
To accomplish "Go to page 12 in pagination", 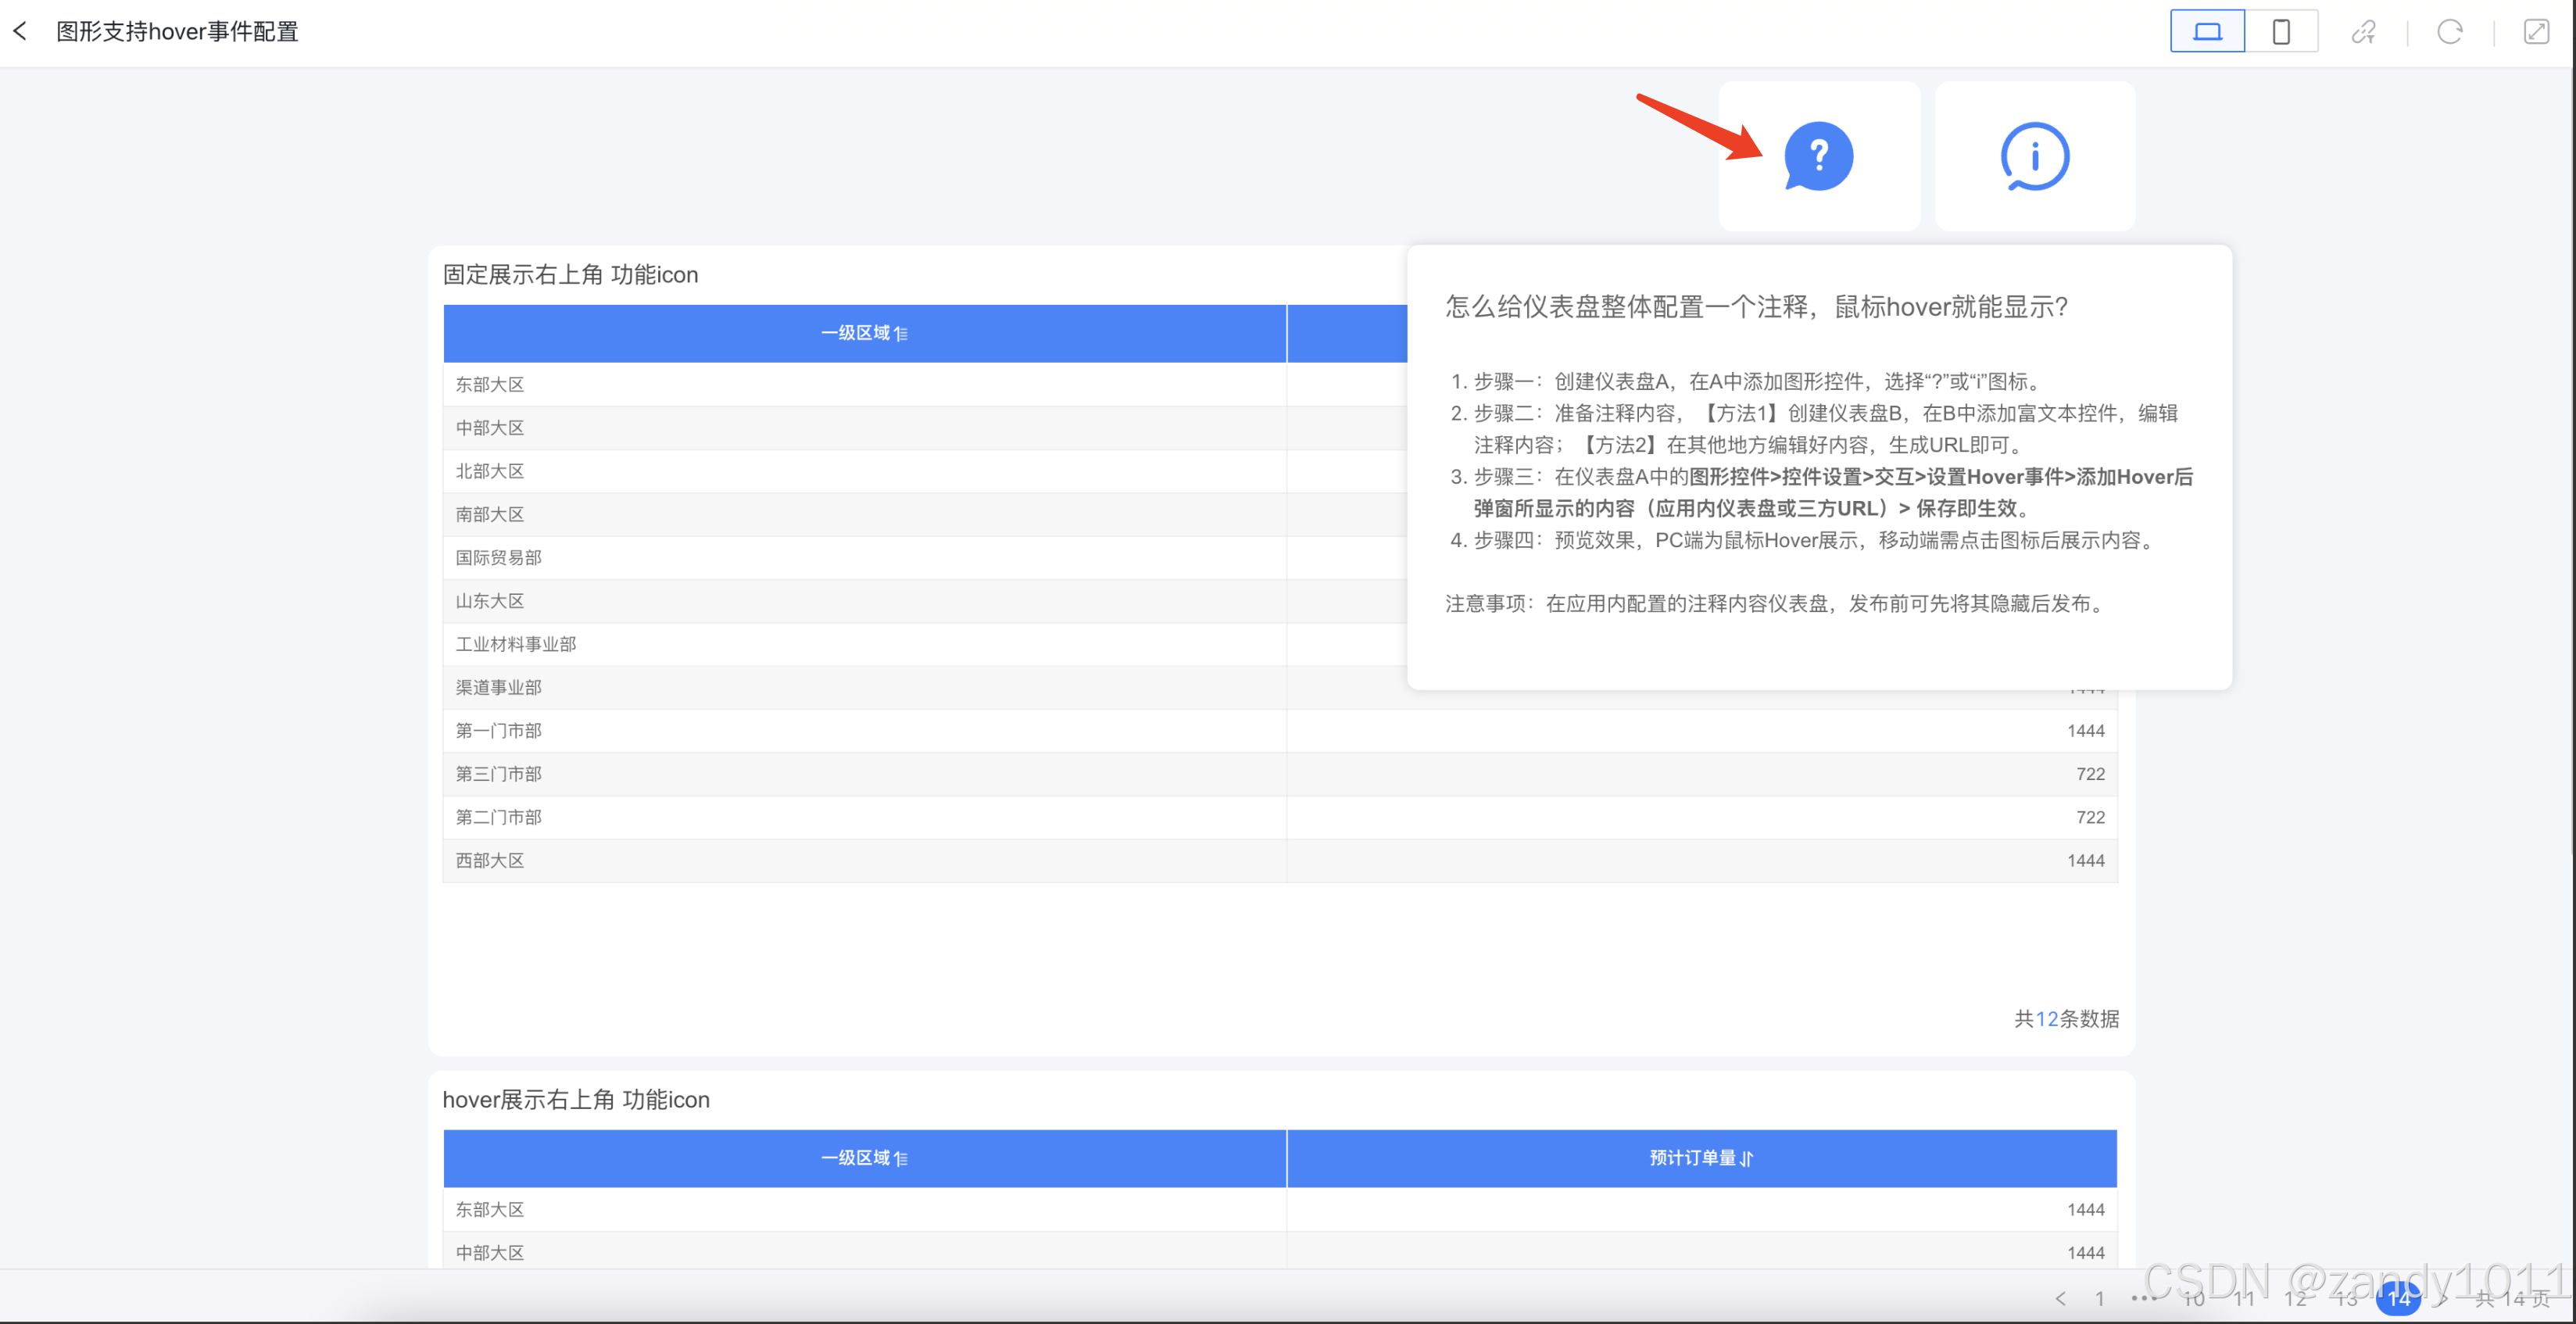I will (x=2295, y=1298).
